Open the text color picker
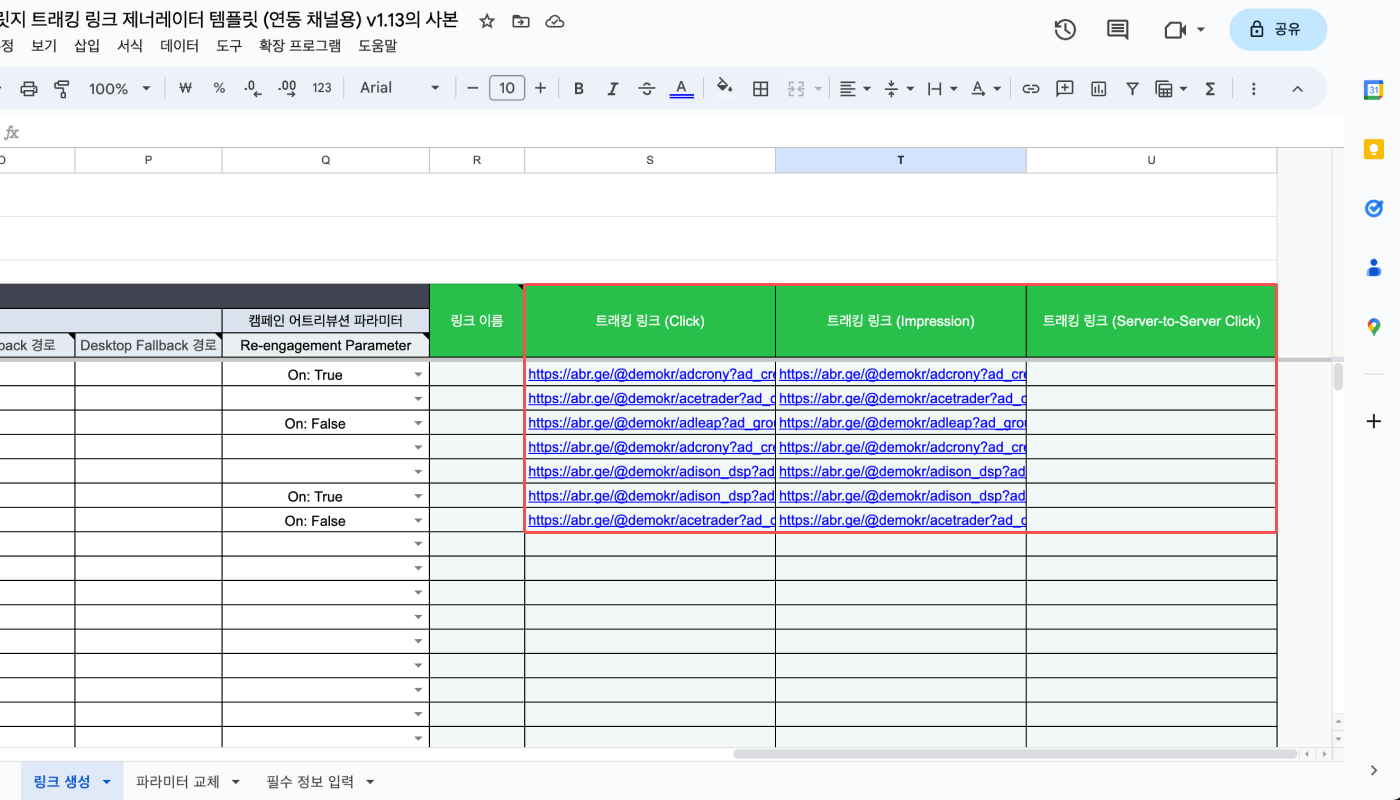The height and width of the screenshot is (800, 1400). point(681,89)
